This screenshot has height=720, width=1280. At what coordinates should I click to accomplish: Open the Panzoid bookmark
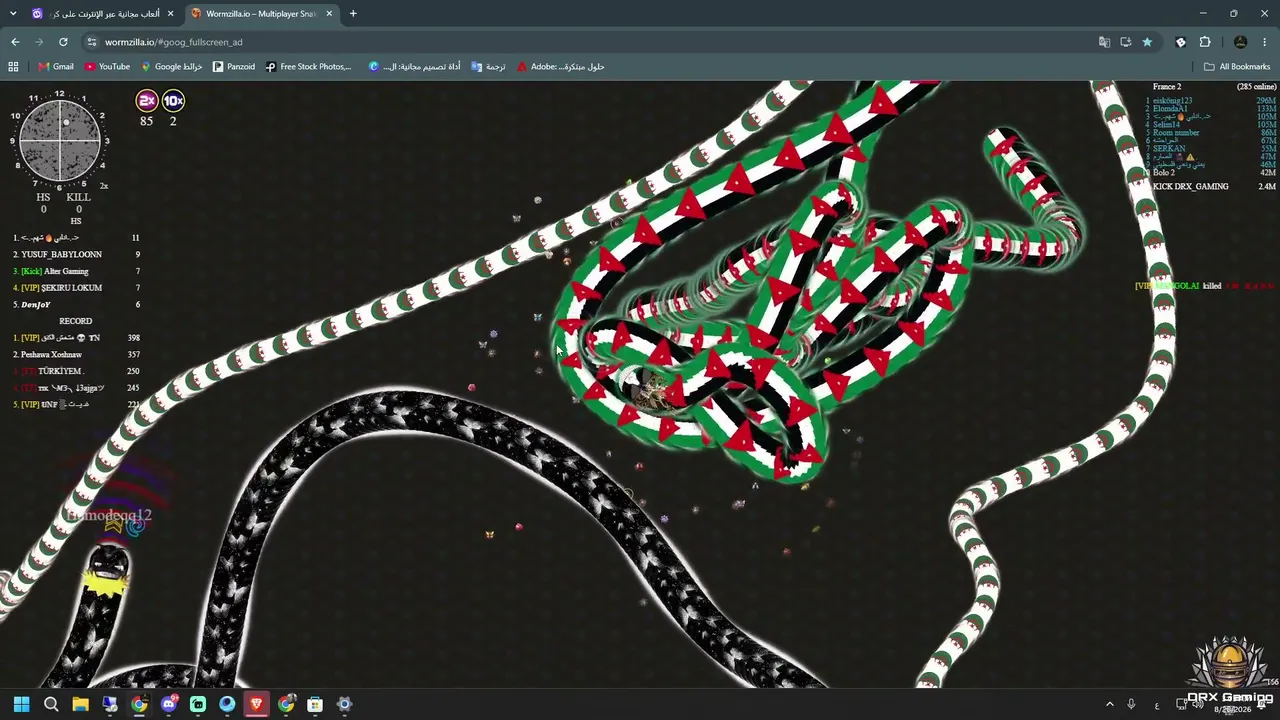[234, 67]
